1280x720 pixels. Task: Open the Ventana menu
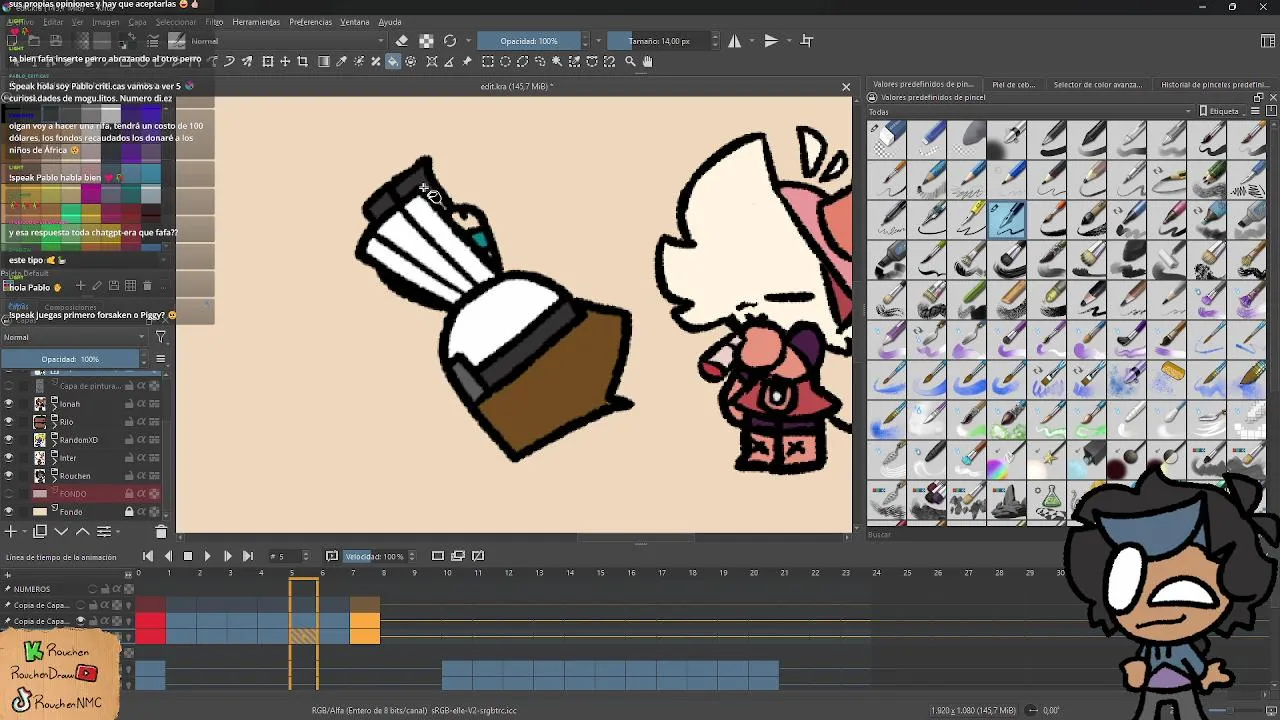click(x=355, y=22)
